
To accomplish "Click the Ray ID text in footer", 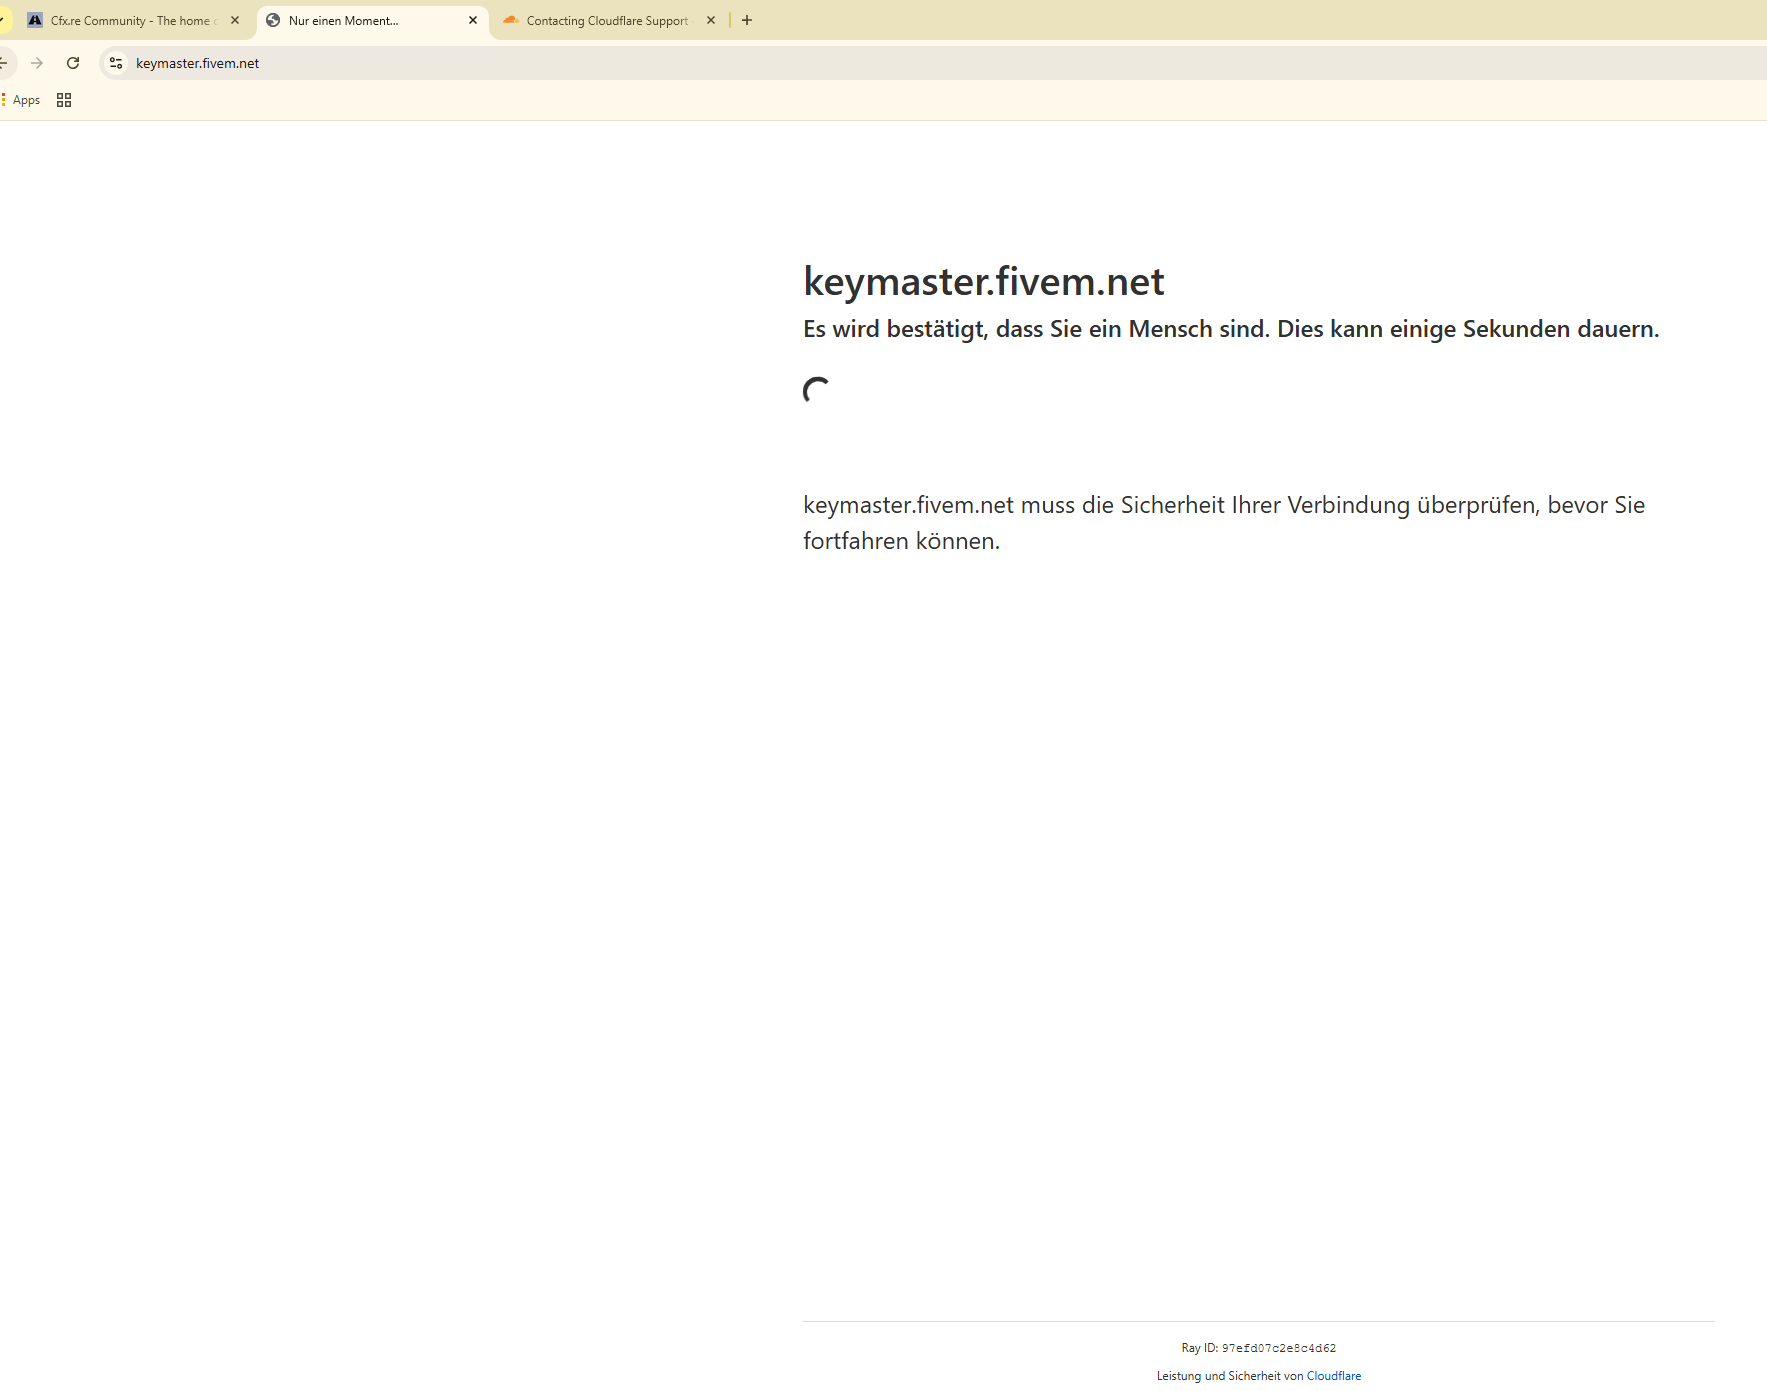I will tap(1259, 1348).
